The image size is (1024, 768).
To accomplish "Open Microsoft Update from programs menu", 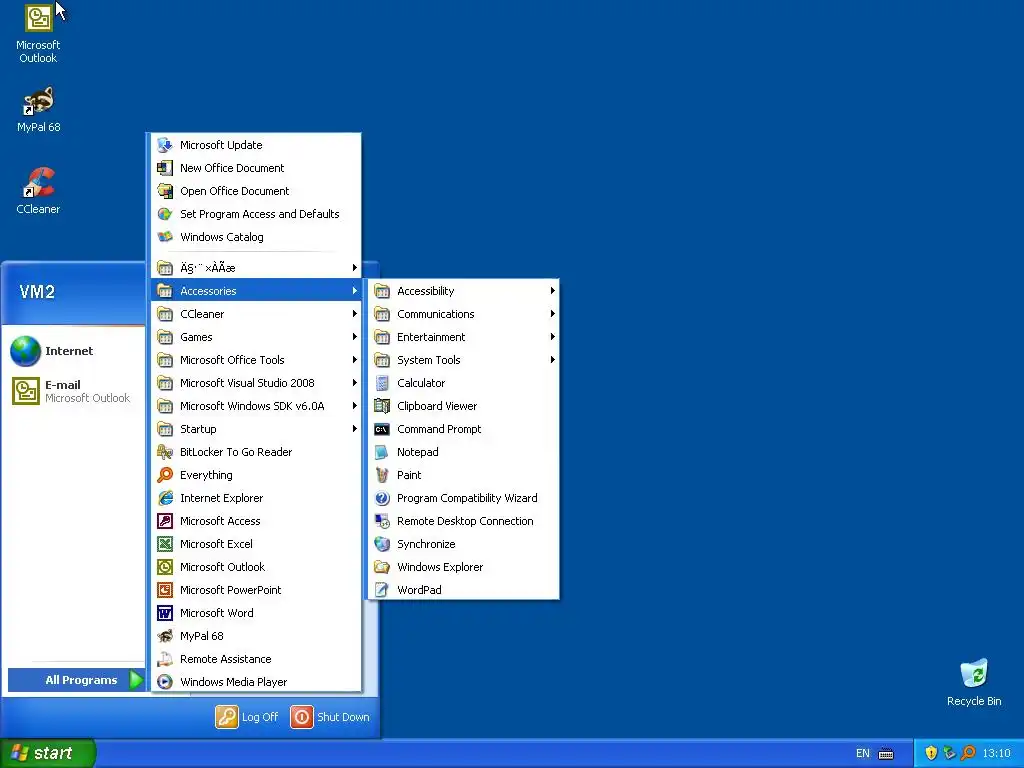I will point(256,145).
